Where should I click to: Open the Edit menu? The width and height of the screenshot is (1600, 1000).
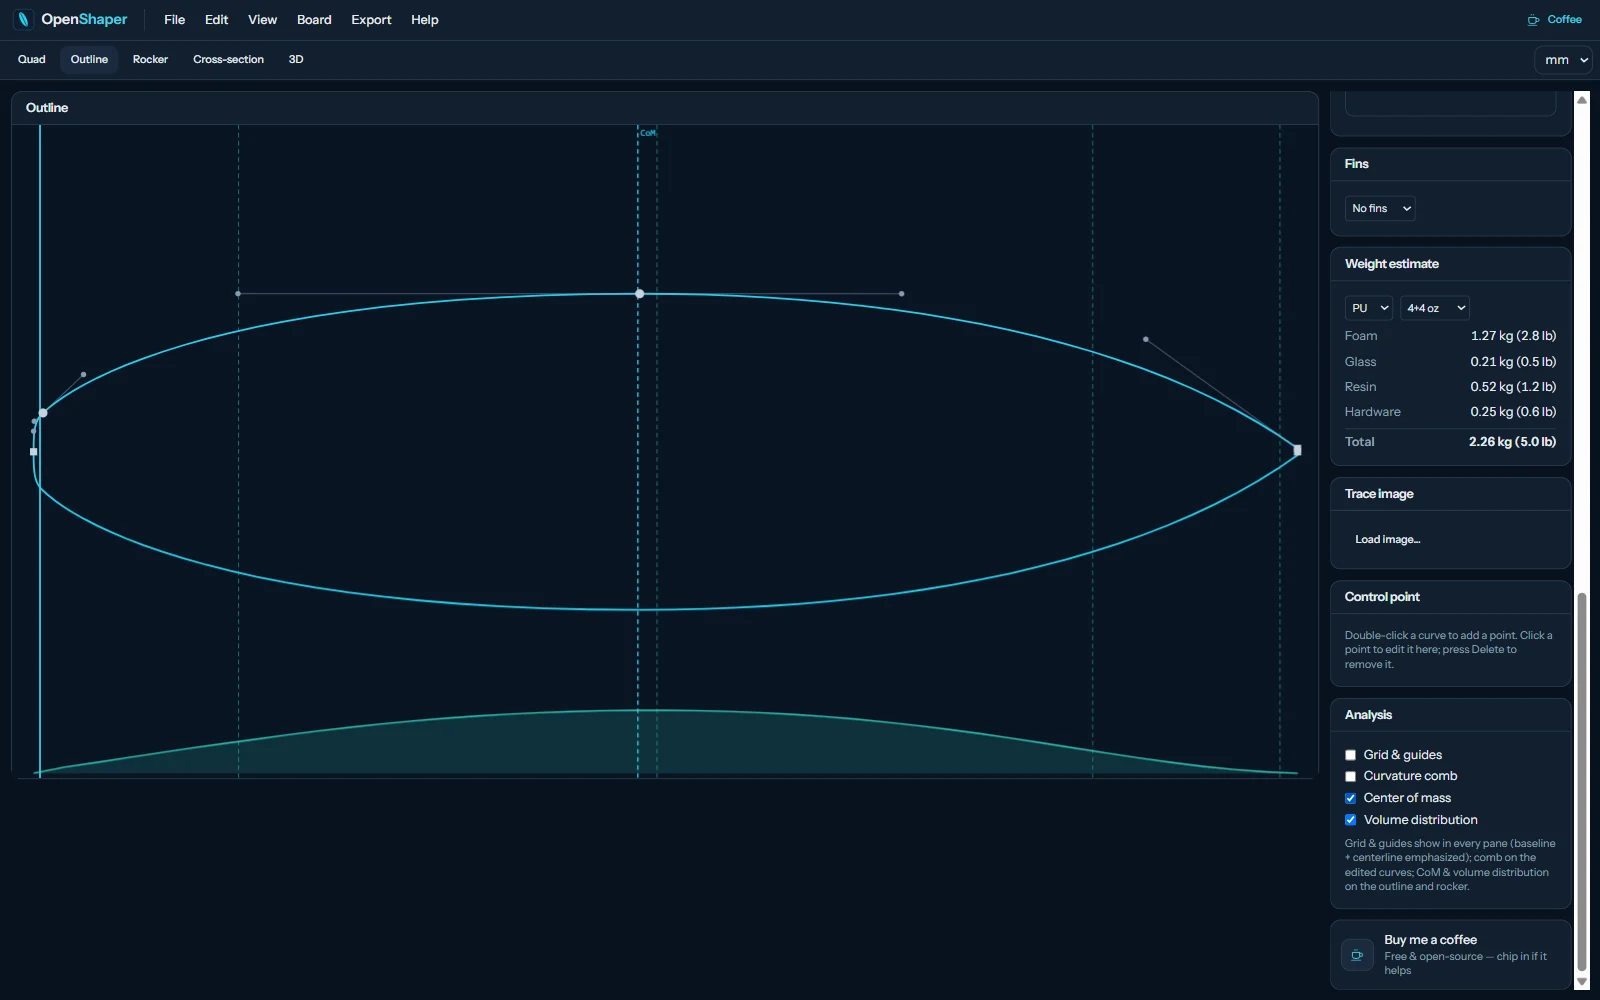(x=216, y=20)
